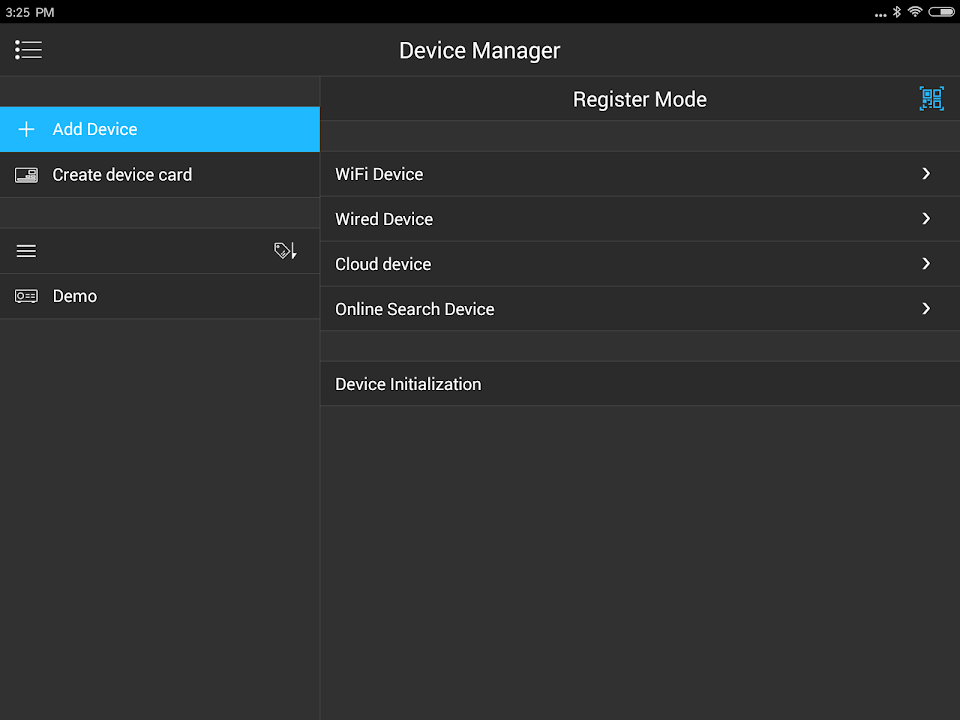Screen dimensions: 960x720
Task: Click the plus icon beside Add Device
Action: pyautogui.click(x=27, y=129)
